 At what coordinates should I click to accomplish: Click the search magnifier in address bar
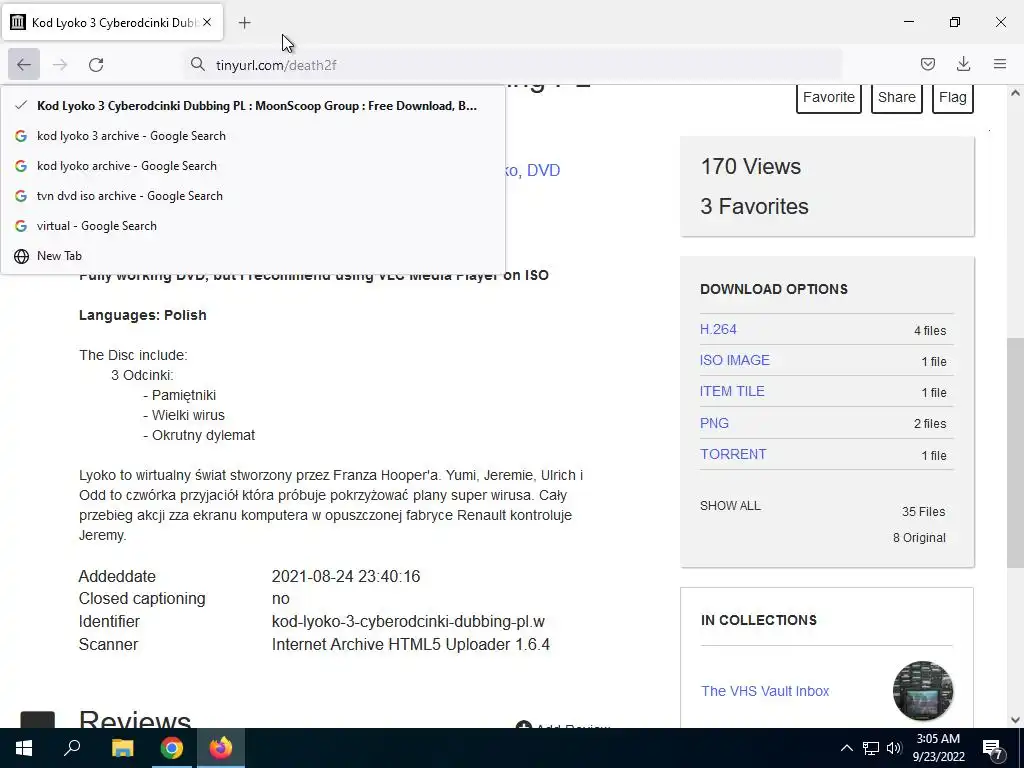[x=197, y=64]
